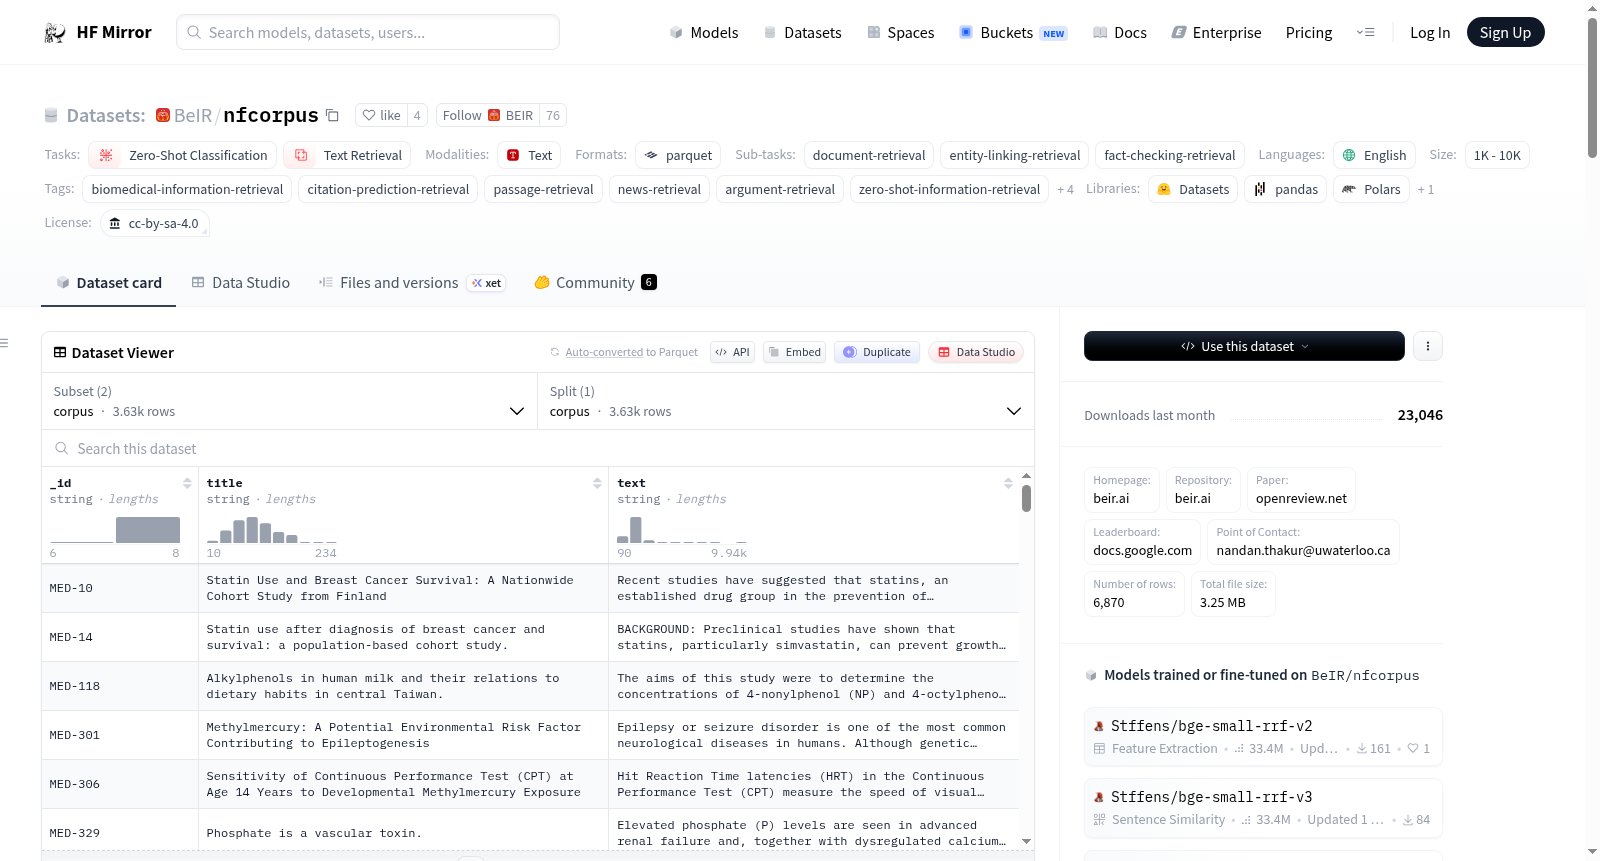Focus the Search this dataset field

point(538,449)
